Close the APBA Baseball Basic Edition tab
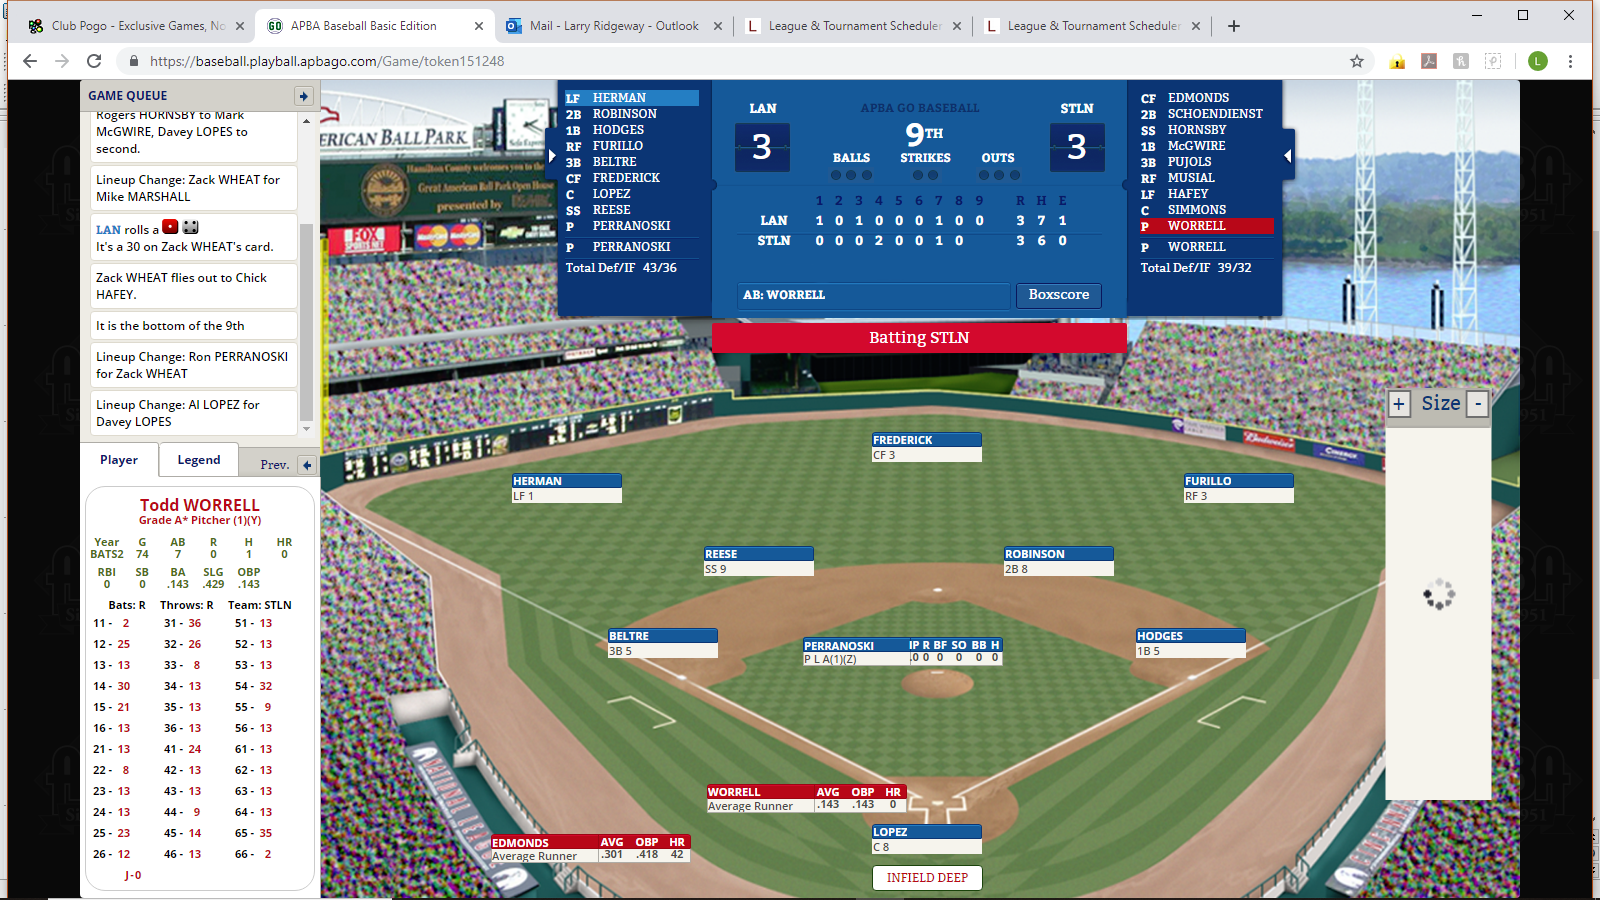This screenshot has height=900, width=1600. (478, 26)
